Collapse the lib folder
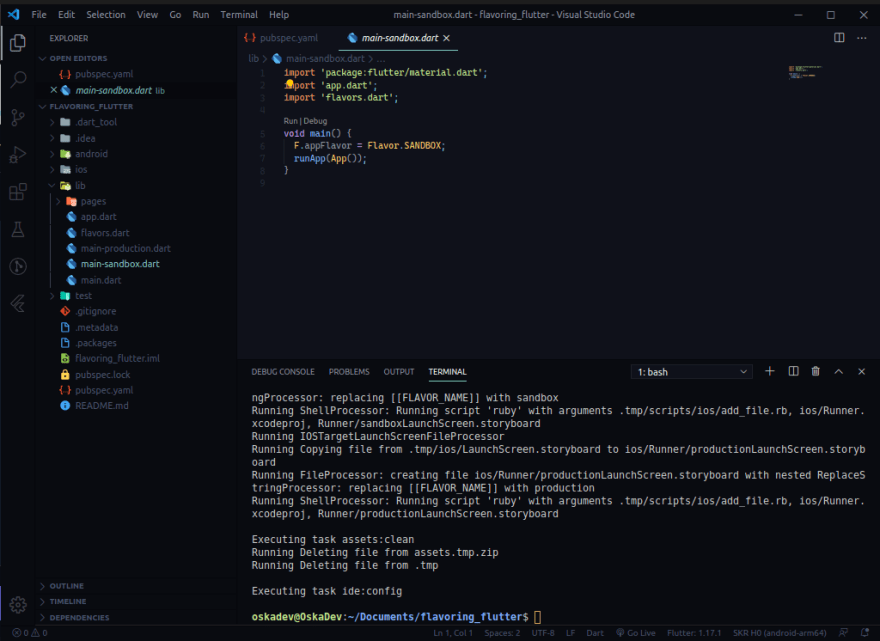This screenshot has height=641, width=880. point(52,185)
